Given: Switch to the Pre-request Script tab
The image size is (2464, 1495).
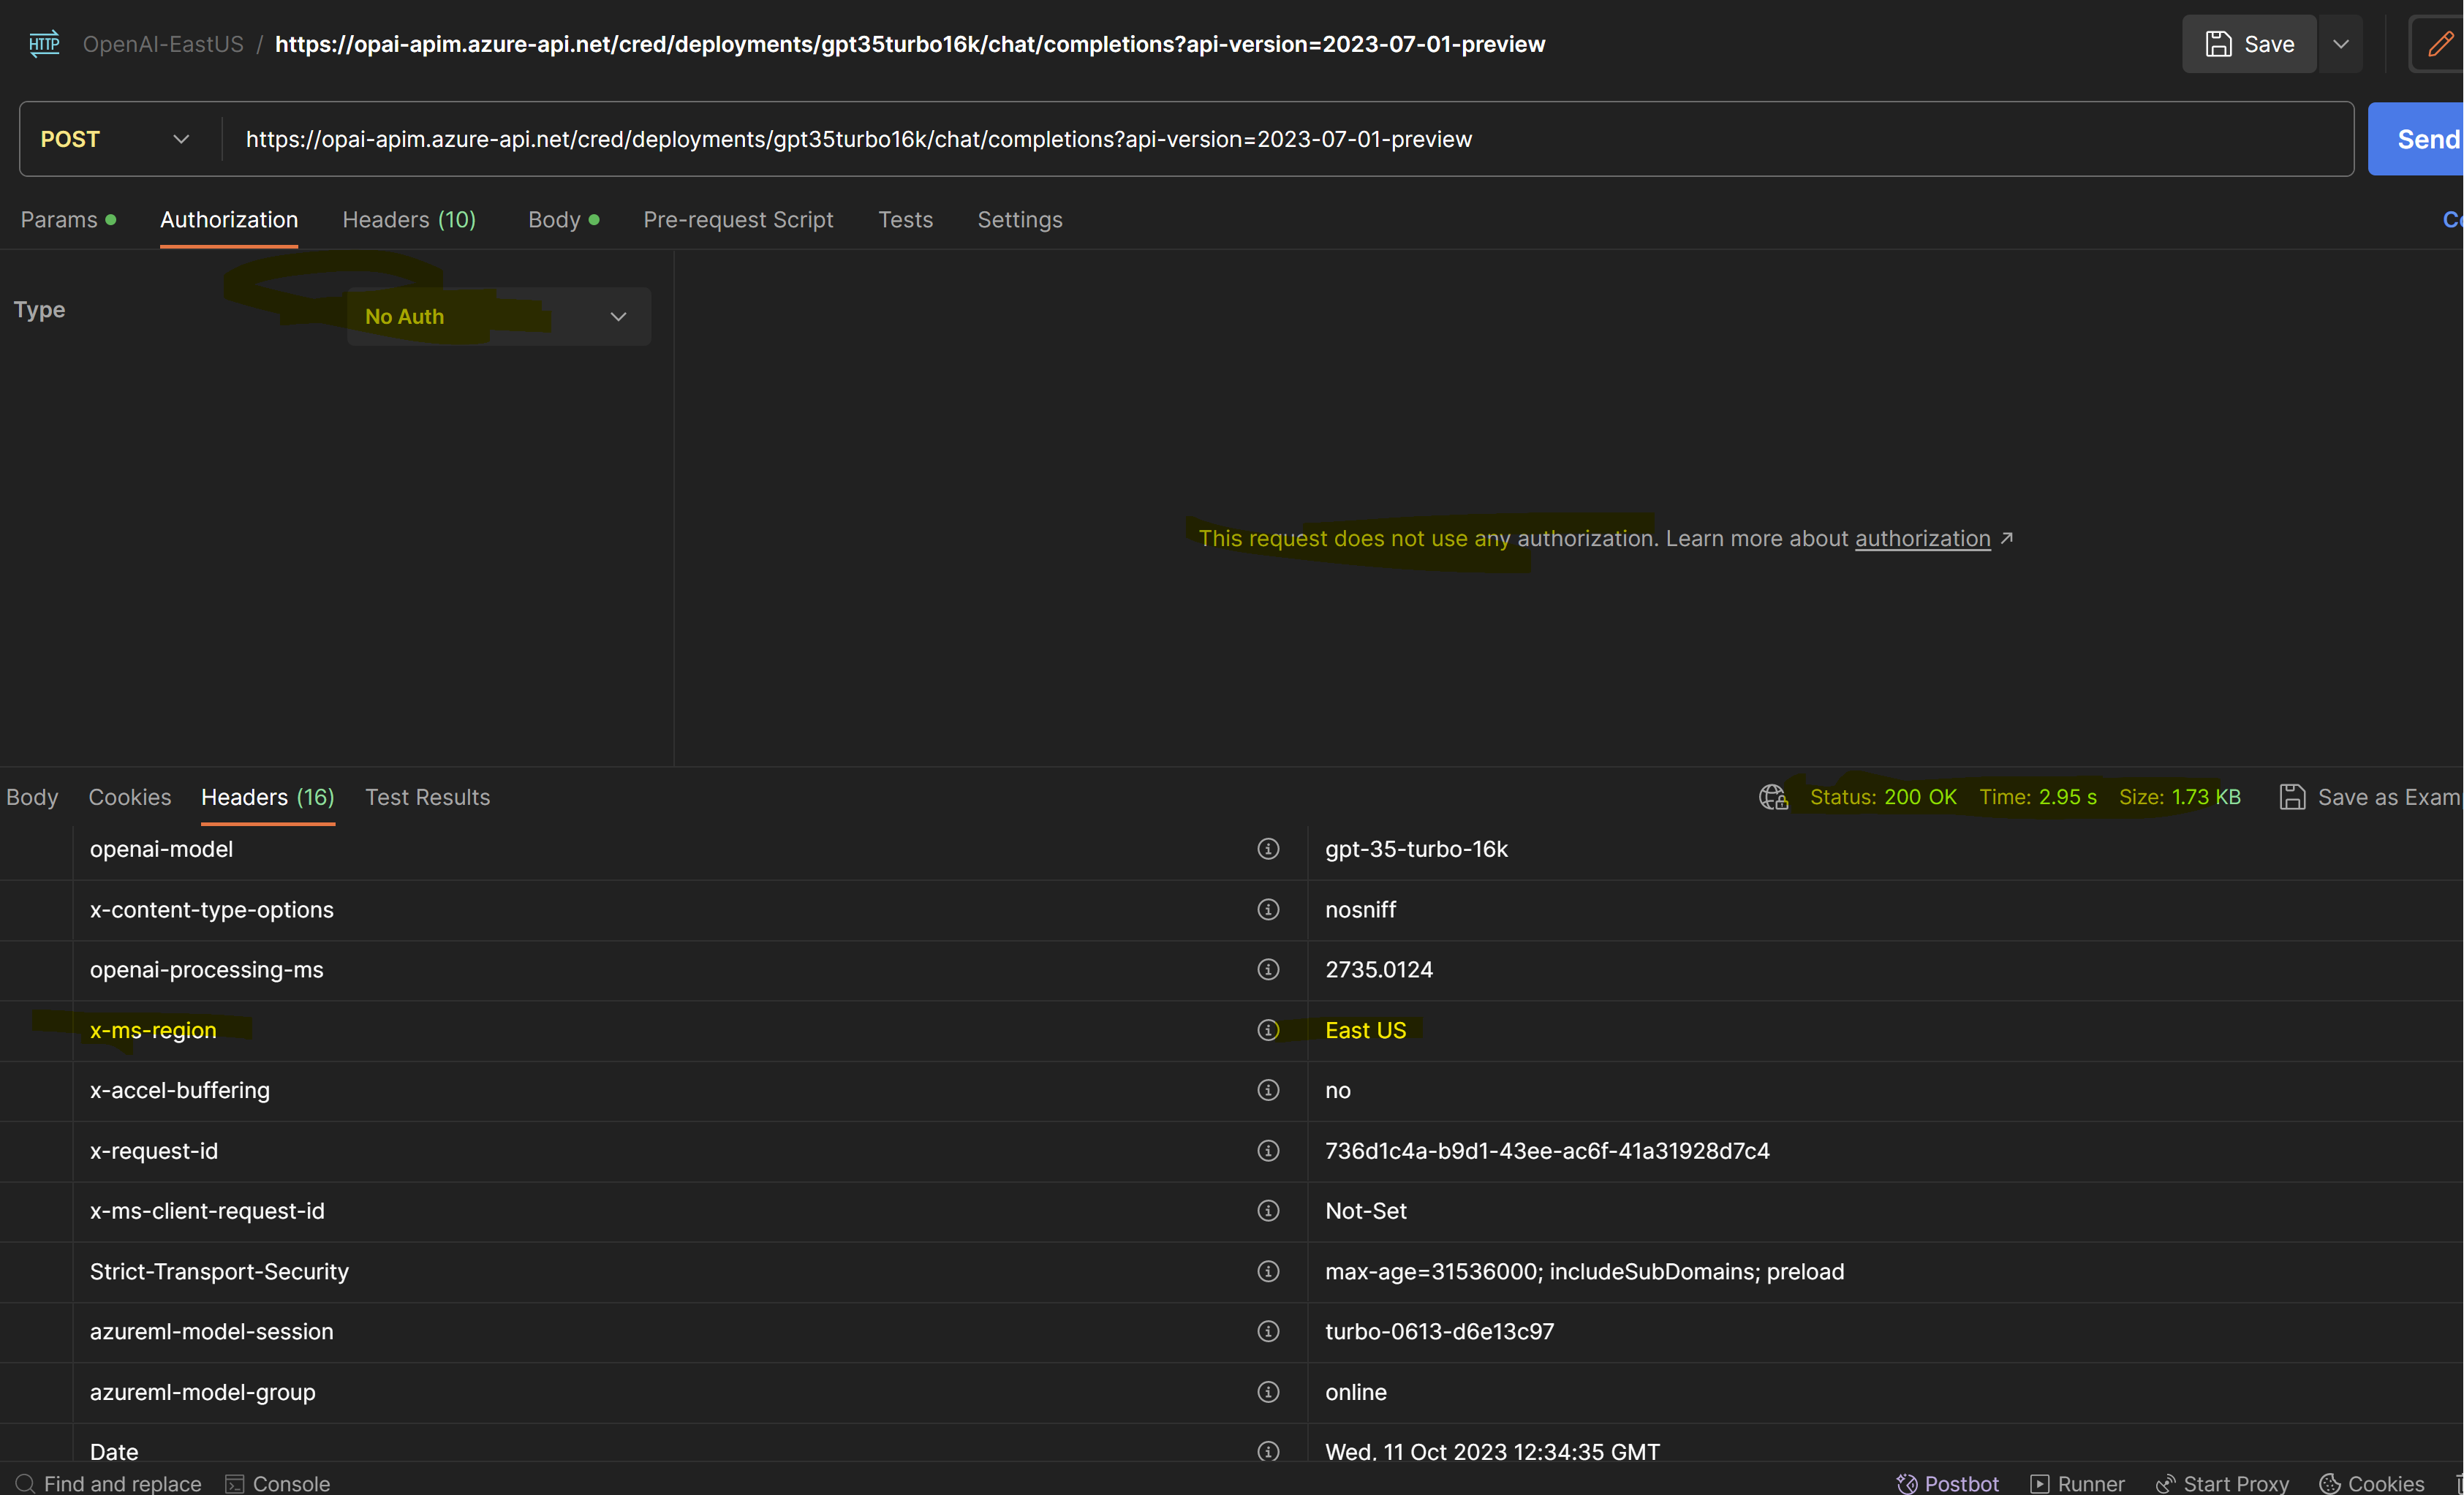Looking at the screenshot, I should (738, 219).
